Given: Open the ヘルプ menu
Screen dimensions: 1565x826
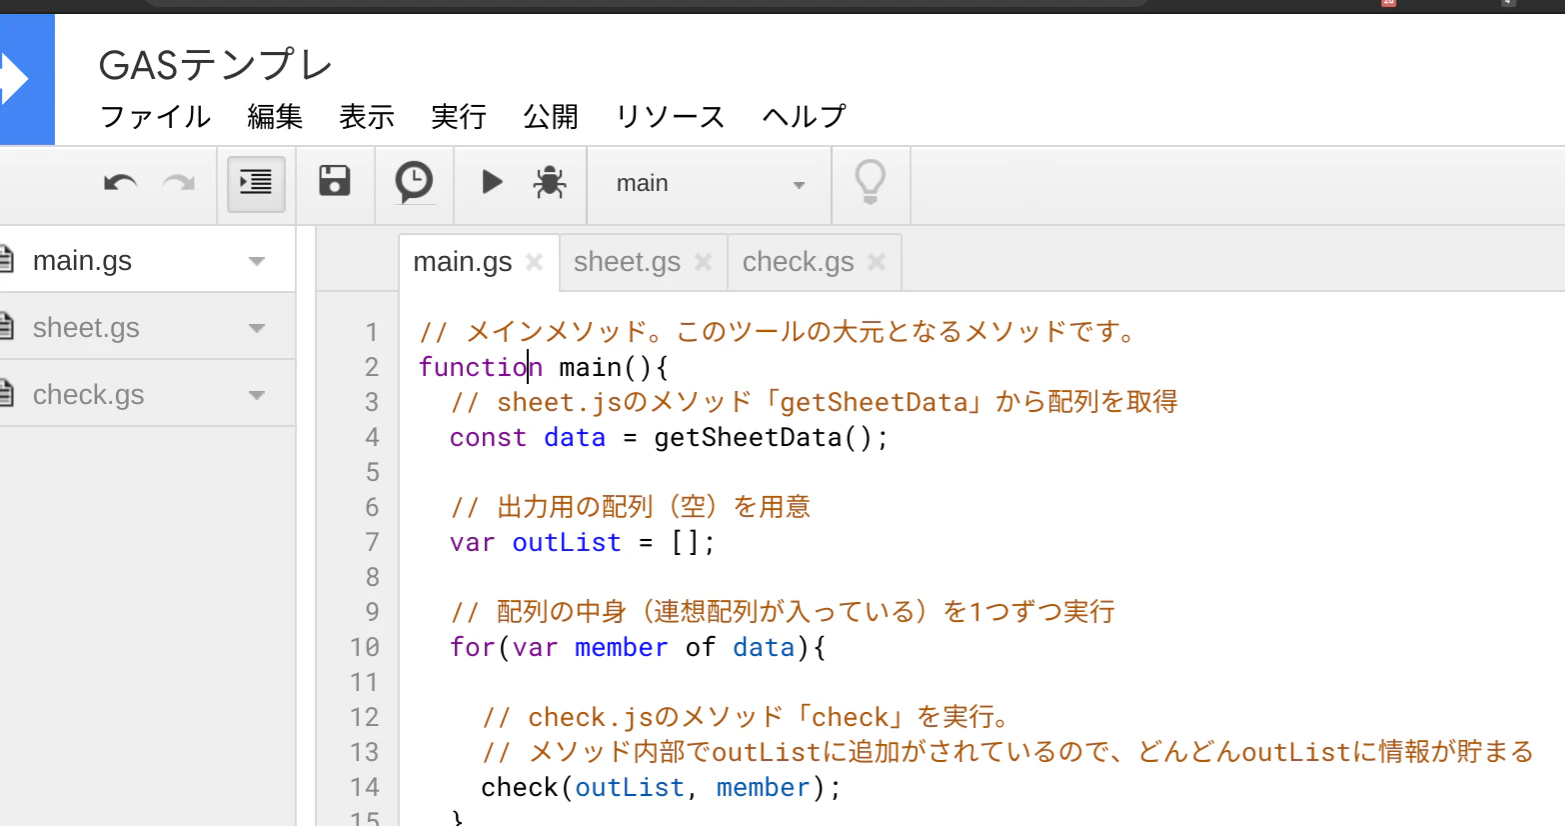Looking at the screenshot, I should pos(804,117).
